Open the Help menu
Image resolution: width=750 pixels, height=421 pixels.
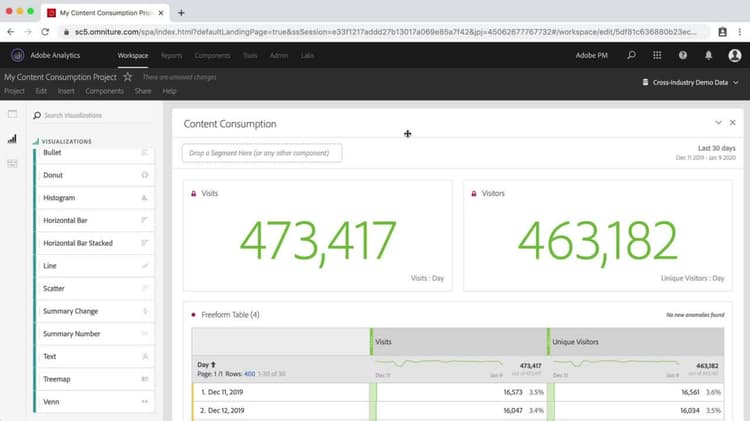coord(169,91)
